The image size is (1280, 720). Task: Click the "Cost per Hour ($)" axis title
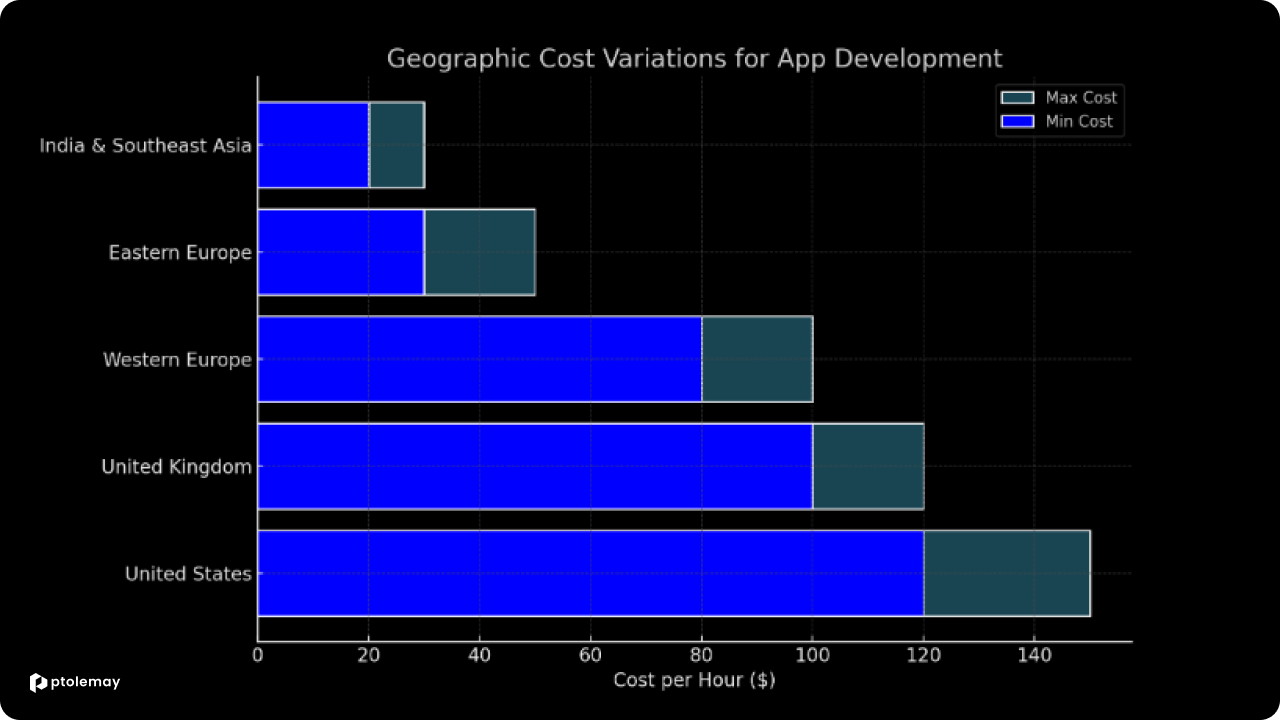coord(694,680)
